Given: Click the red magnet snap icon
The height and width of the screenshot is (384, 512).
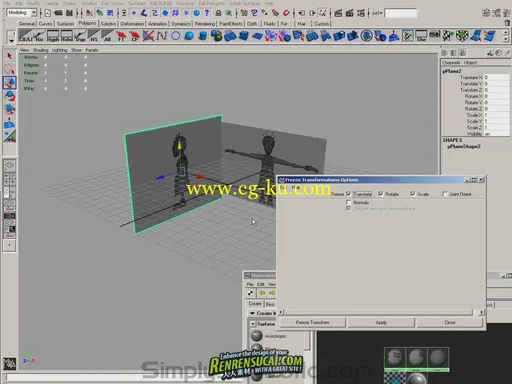Looking at the screenshot, I should [286, 13].
